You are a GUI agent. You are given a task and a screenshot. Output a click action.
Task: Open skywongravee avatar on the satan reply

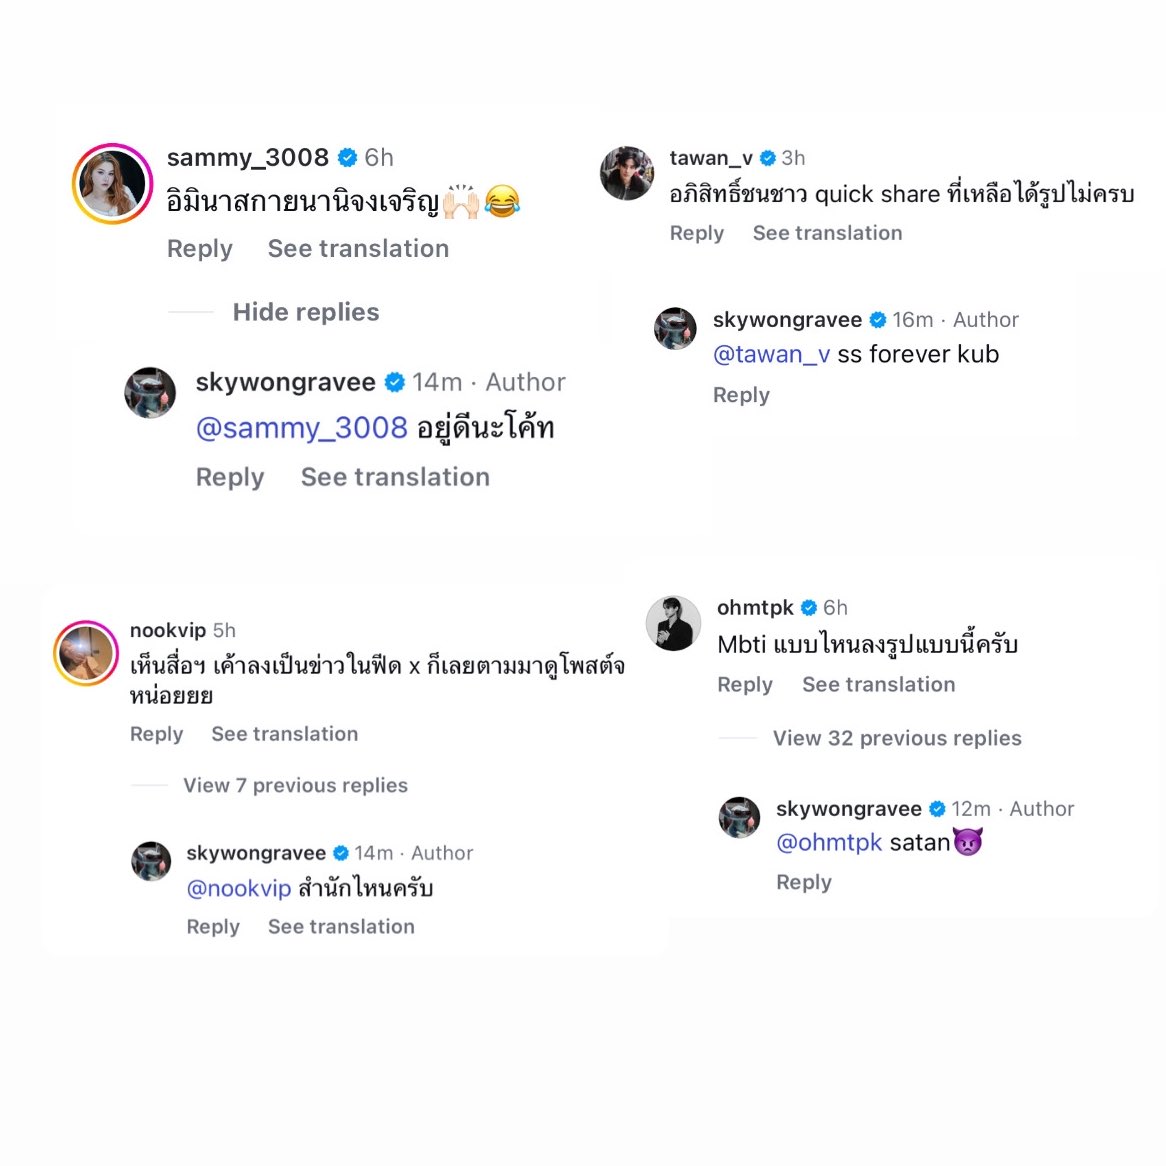coord(739,817)
